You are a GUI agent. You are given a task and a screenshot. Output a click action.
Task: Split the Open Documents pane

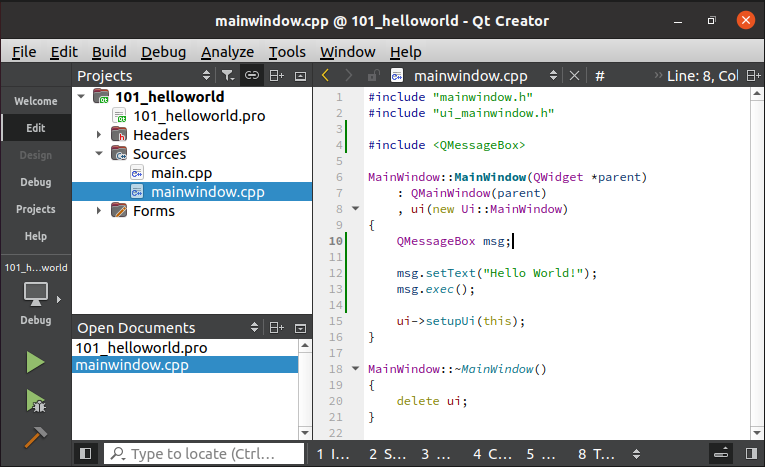277,328
